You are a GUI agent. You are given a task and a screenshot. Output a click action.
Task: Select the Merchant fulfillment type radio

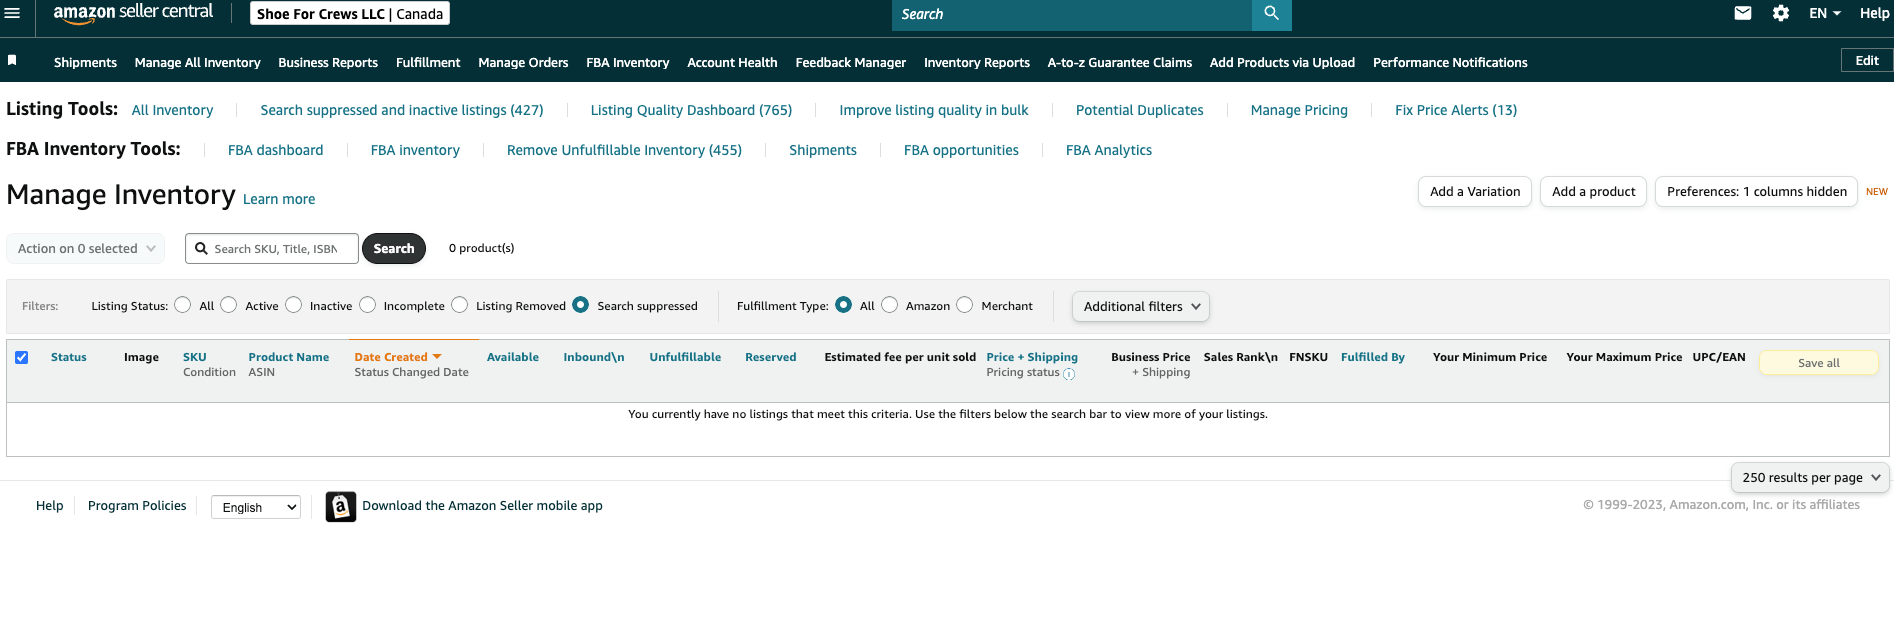pos(965,305)
